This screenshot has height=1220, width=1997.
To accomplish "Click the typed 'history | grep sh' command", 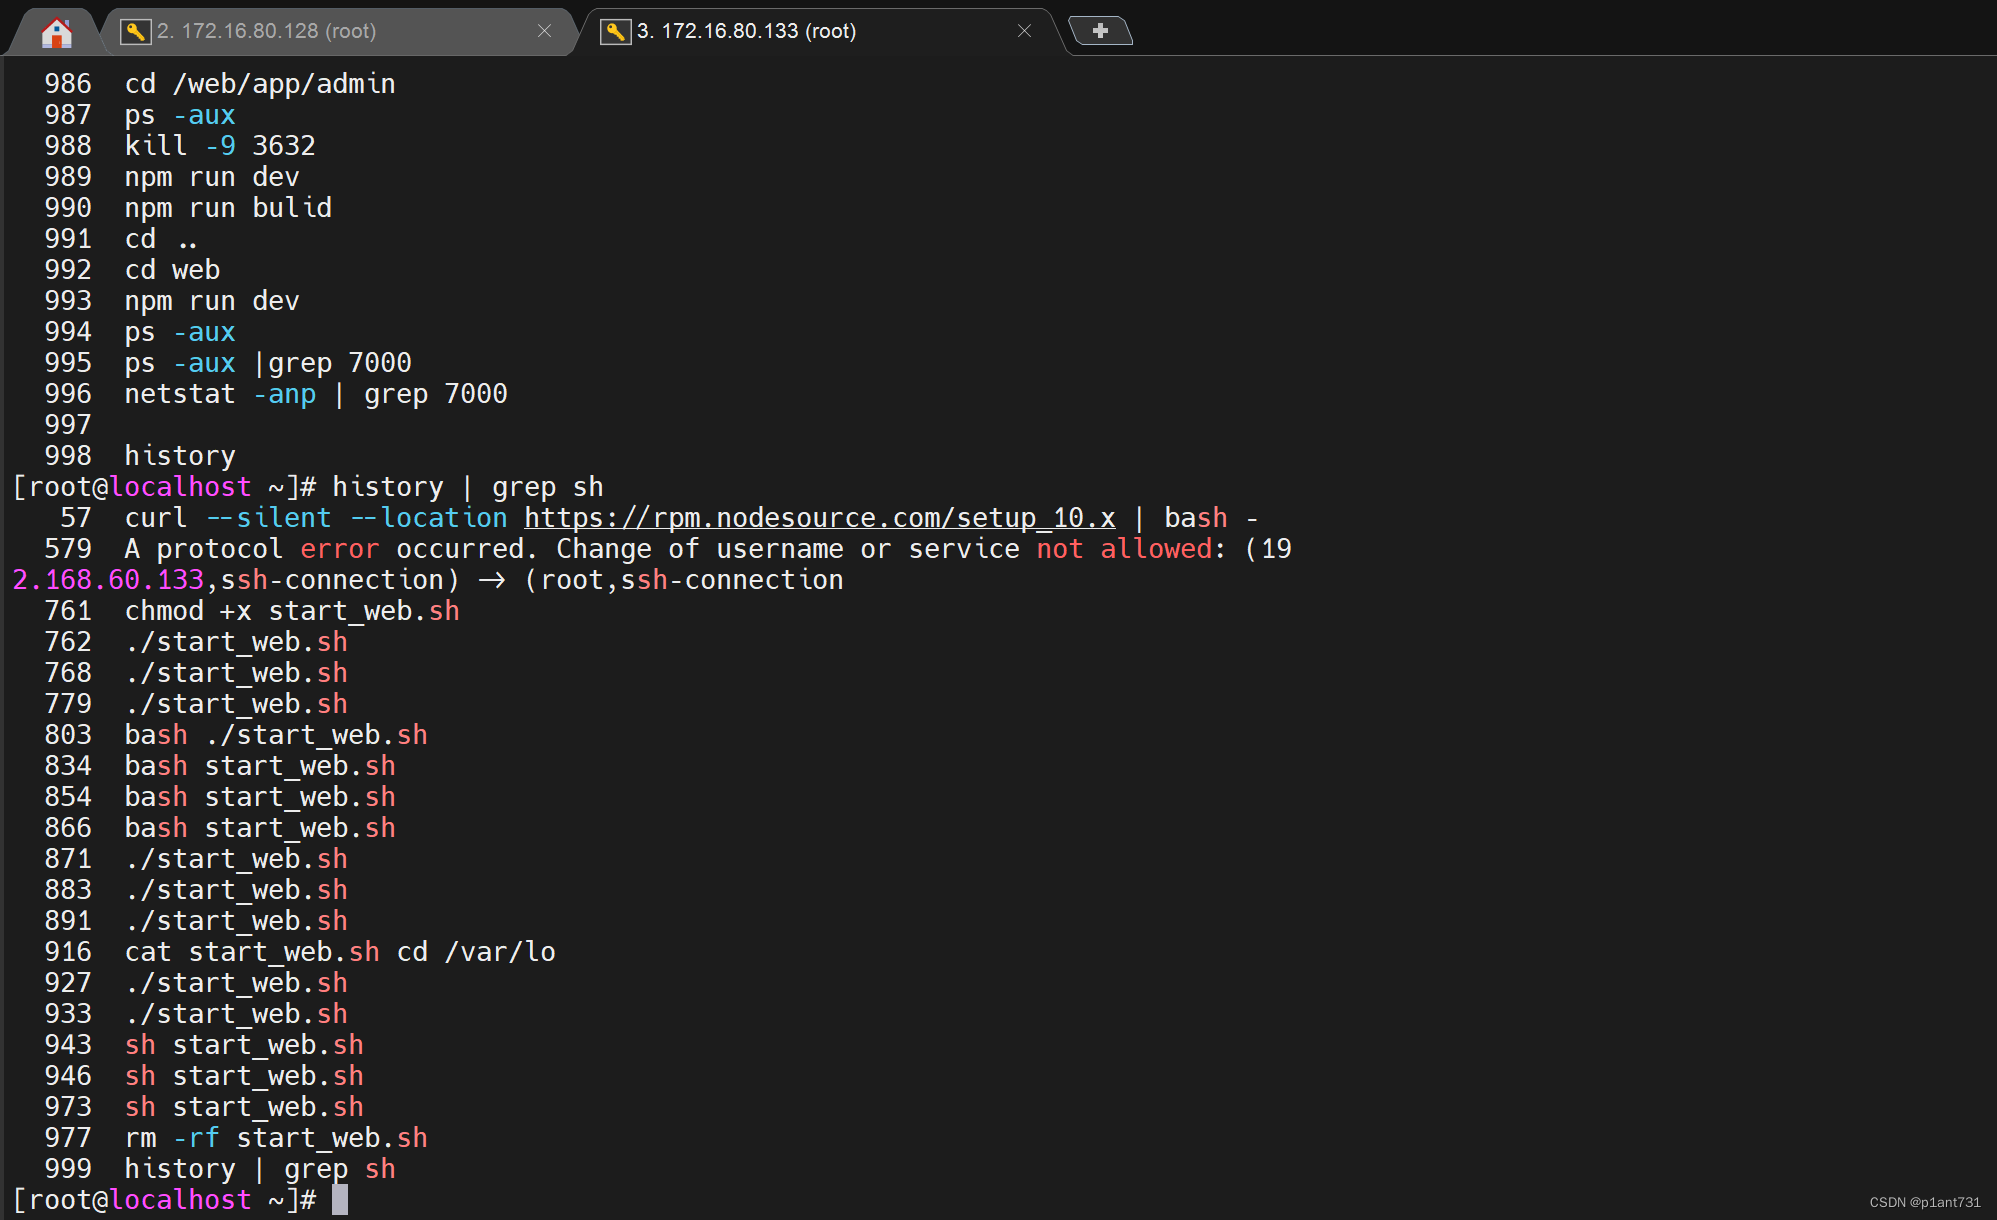I will (467, 487).
